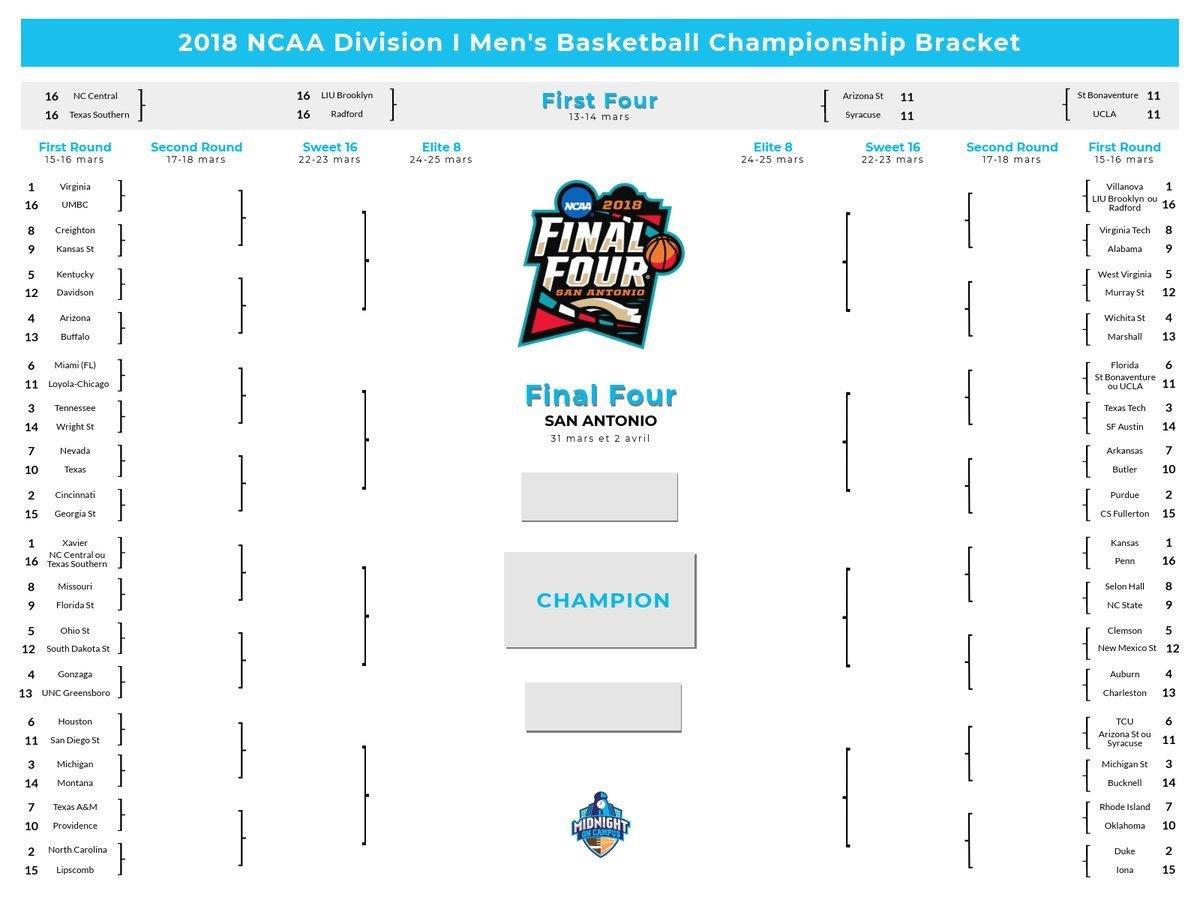Select the right Second Round header
The height and width of the screenshot is (900, 1200).
click(1012, 147)
